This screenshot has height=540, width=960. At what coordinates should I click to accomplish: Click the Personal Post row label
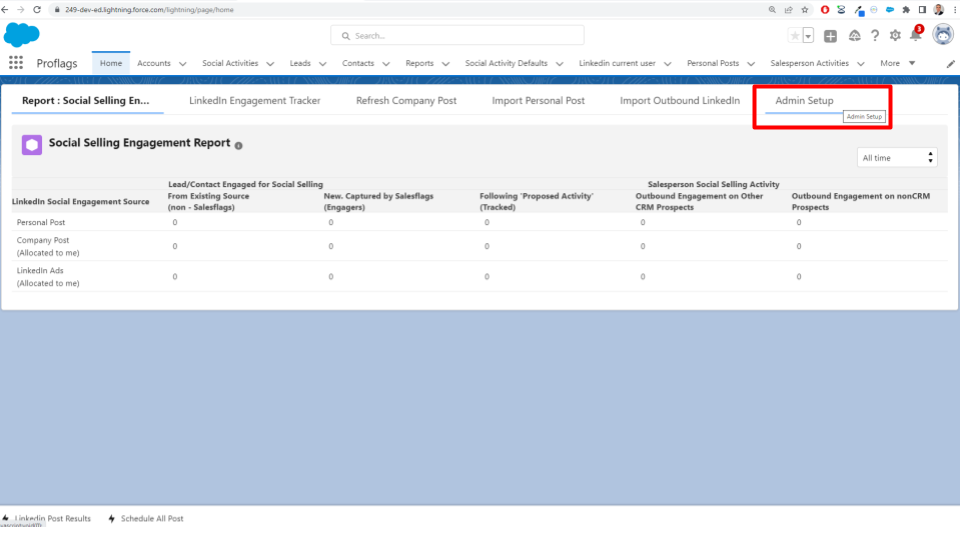(41, 222)
